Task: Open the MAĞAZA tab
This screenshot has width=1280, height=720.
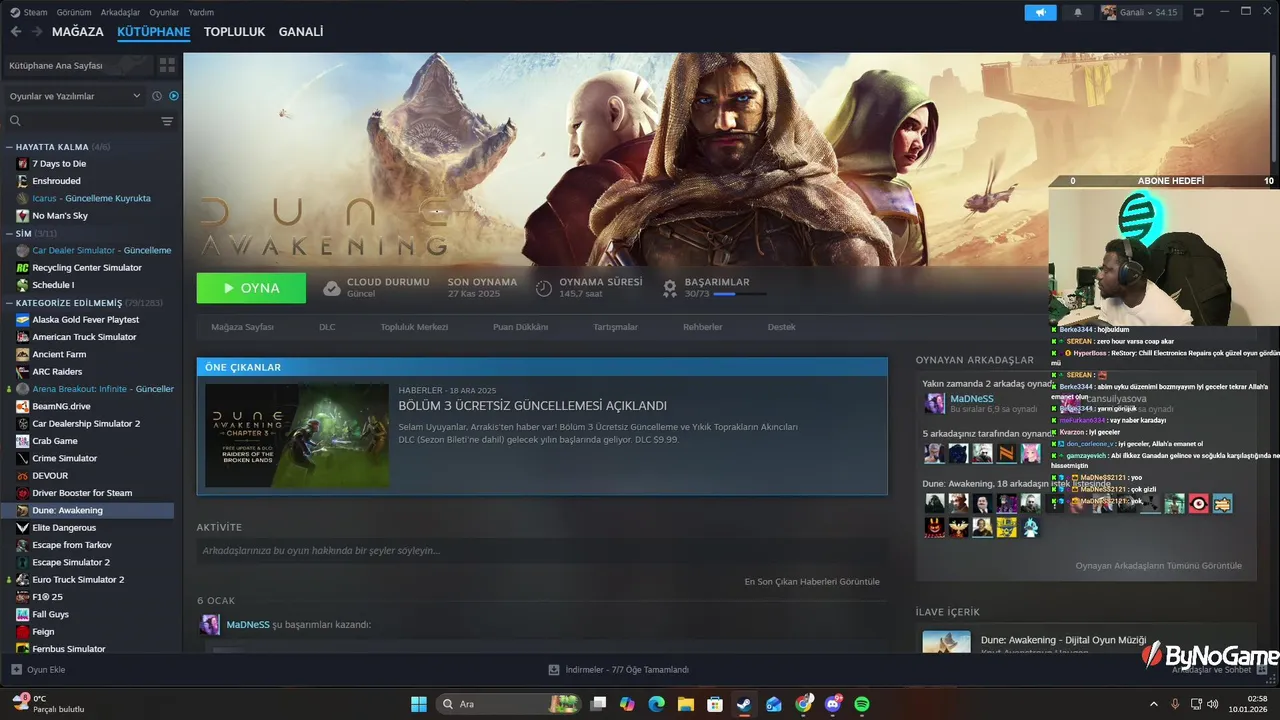Action: (78, 32)
